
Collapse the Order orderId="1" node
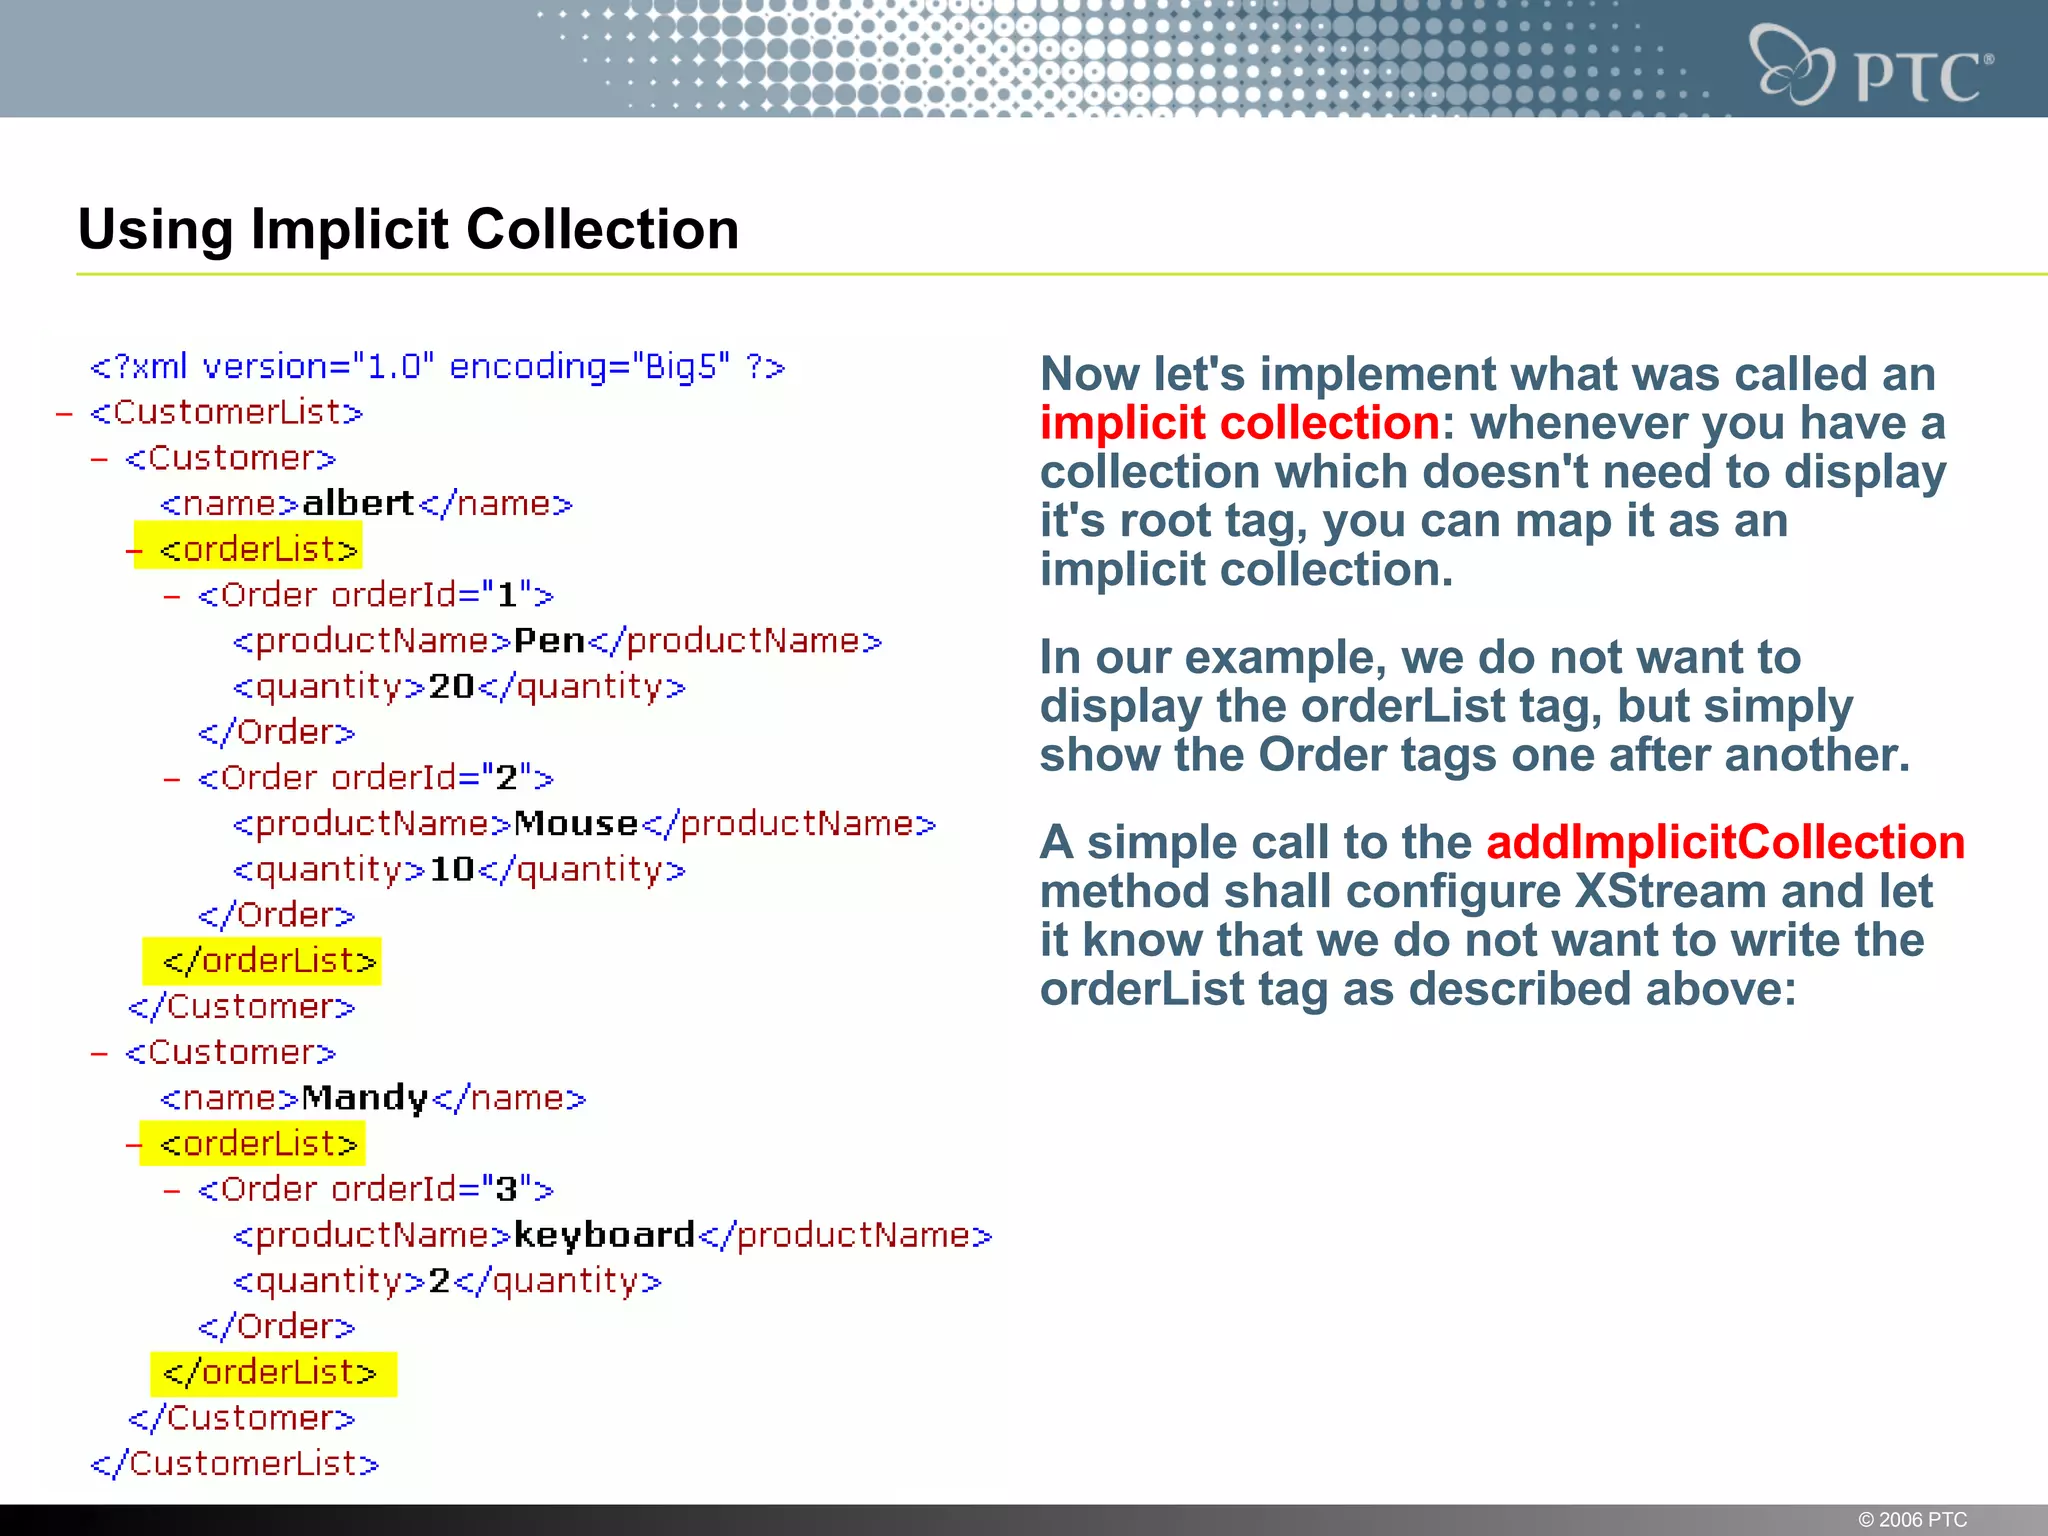172,596
